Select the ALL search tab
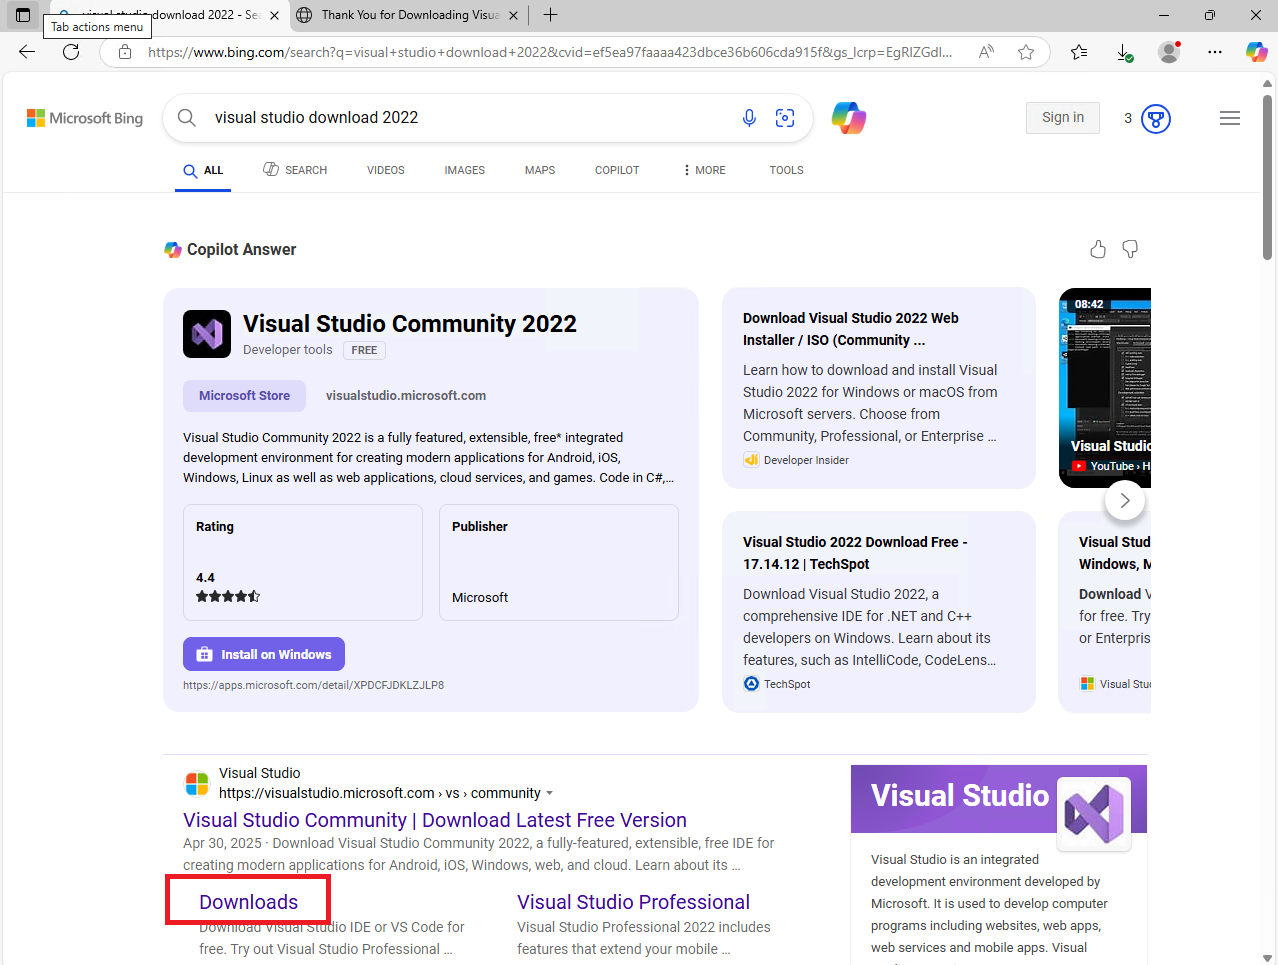 point(203,170)
